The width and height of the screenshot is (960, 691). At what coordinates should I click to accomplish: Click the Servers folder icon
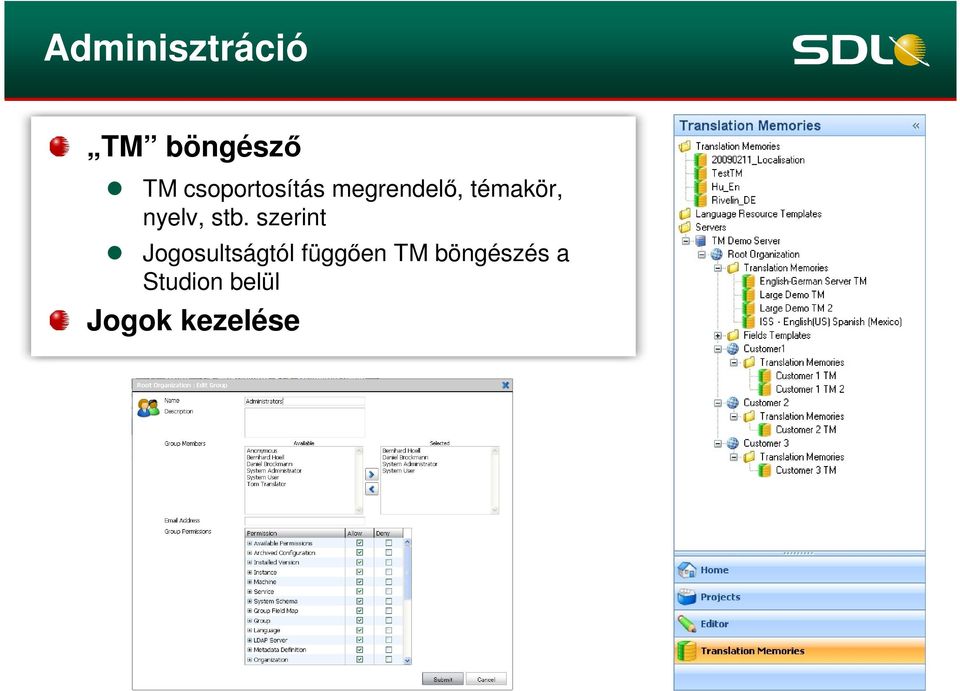[x=685, y=227]
